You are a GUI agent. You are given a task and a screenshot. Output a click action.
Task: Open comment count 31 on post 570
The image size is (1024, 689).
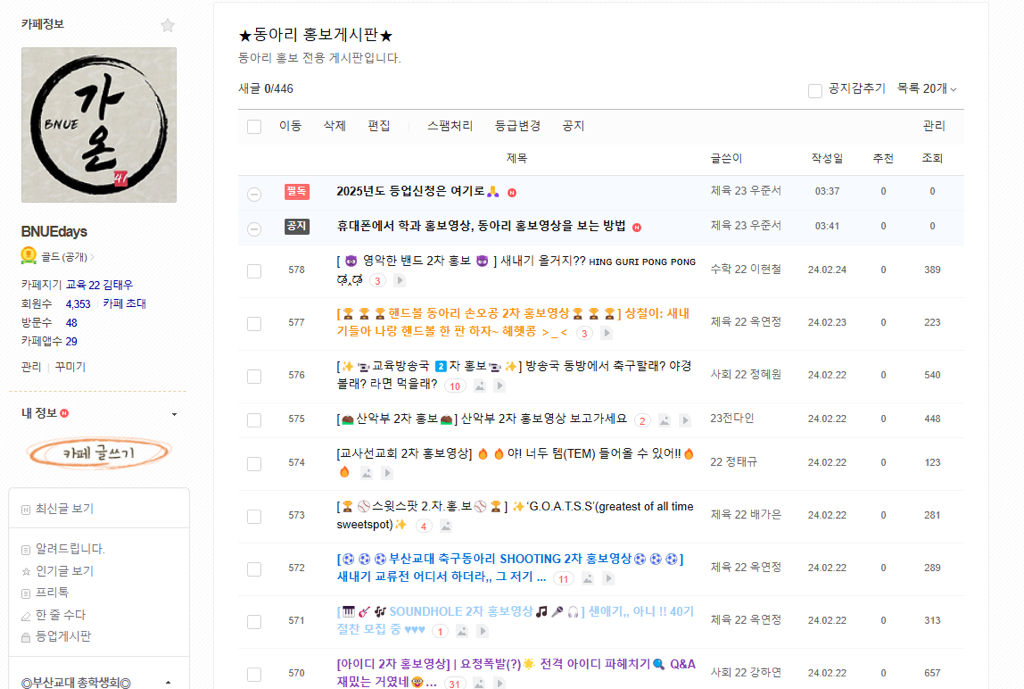tap(454, 683)
